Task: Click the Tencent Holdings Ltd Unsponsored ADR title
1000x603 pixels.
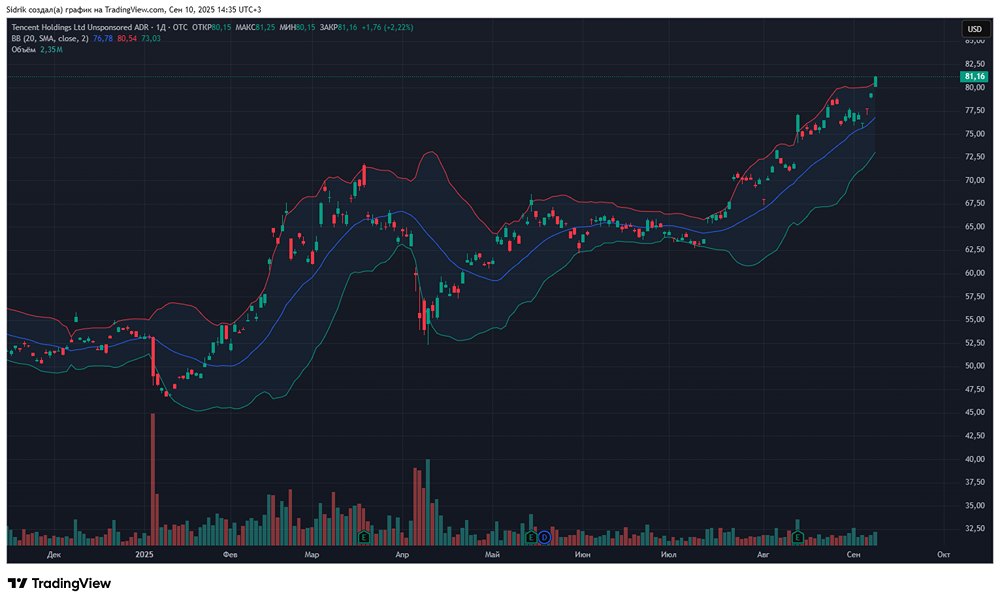Action: coord(80,27)
